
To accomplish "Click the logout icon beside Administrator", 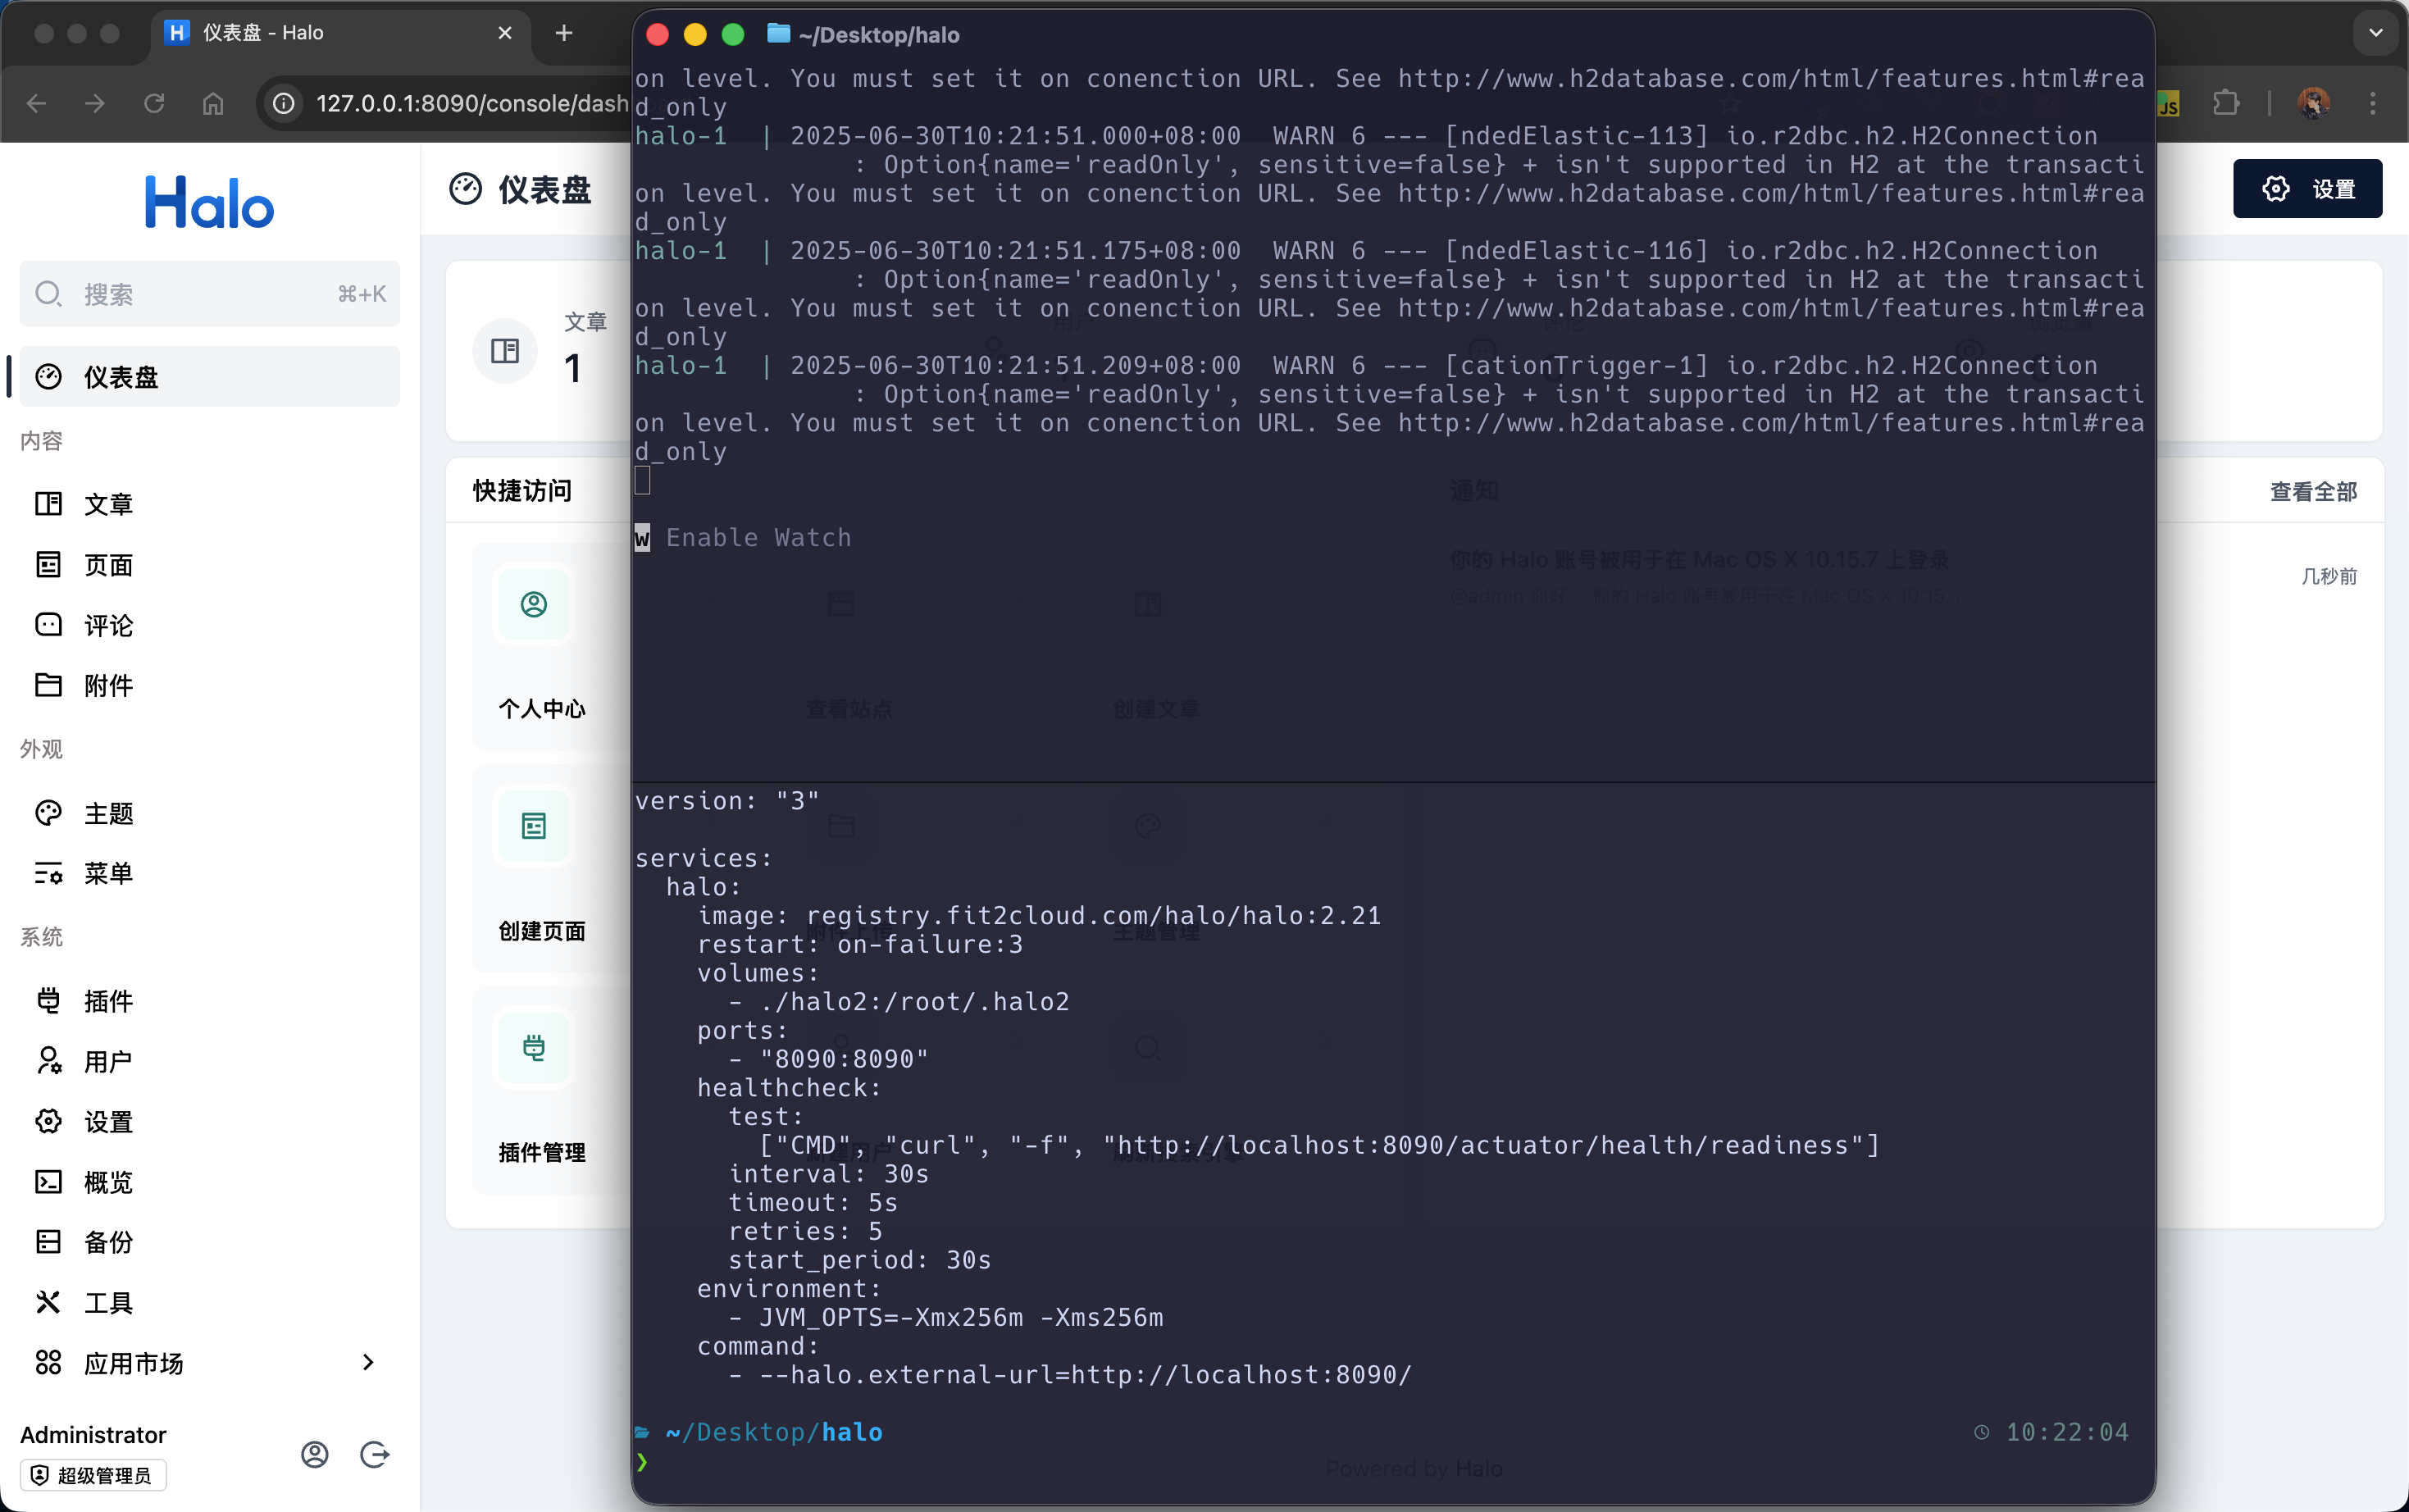I will (x=374, y=1454).
